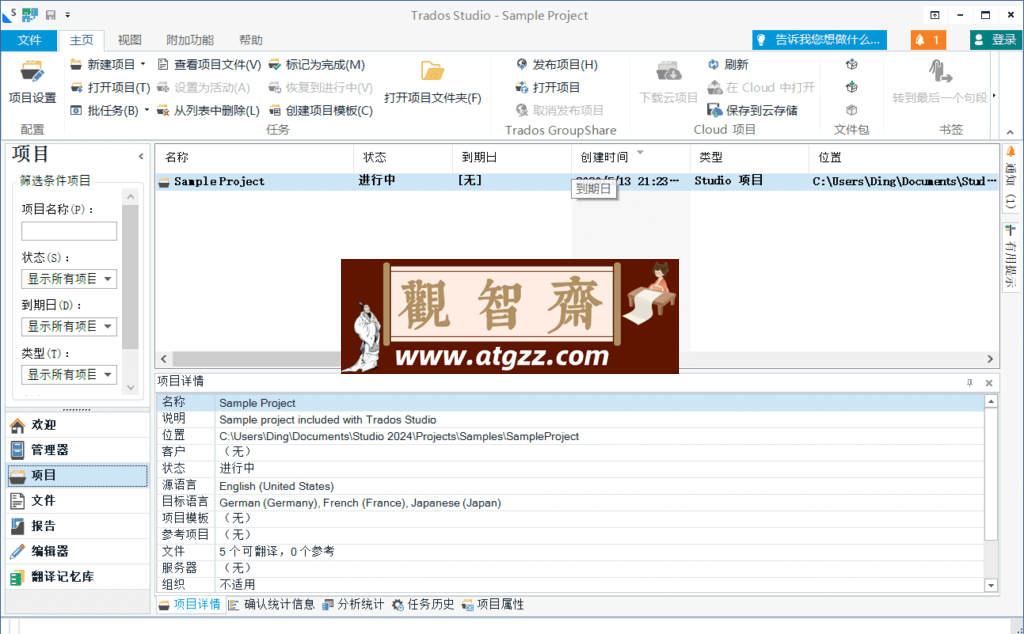Open 报告 view in navigation pane
The height and width of the screenshot is (634, 1024).
tap(78, 526)
